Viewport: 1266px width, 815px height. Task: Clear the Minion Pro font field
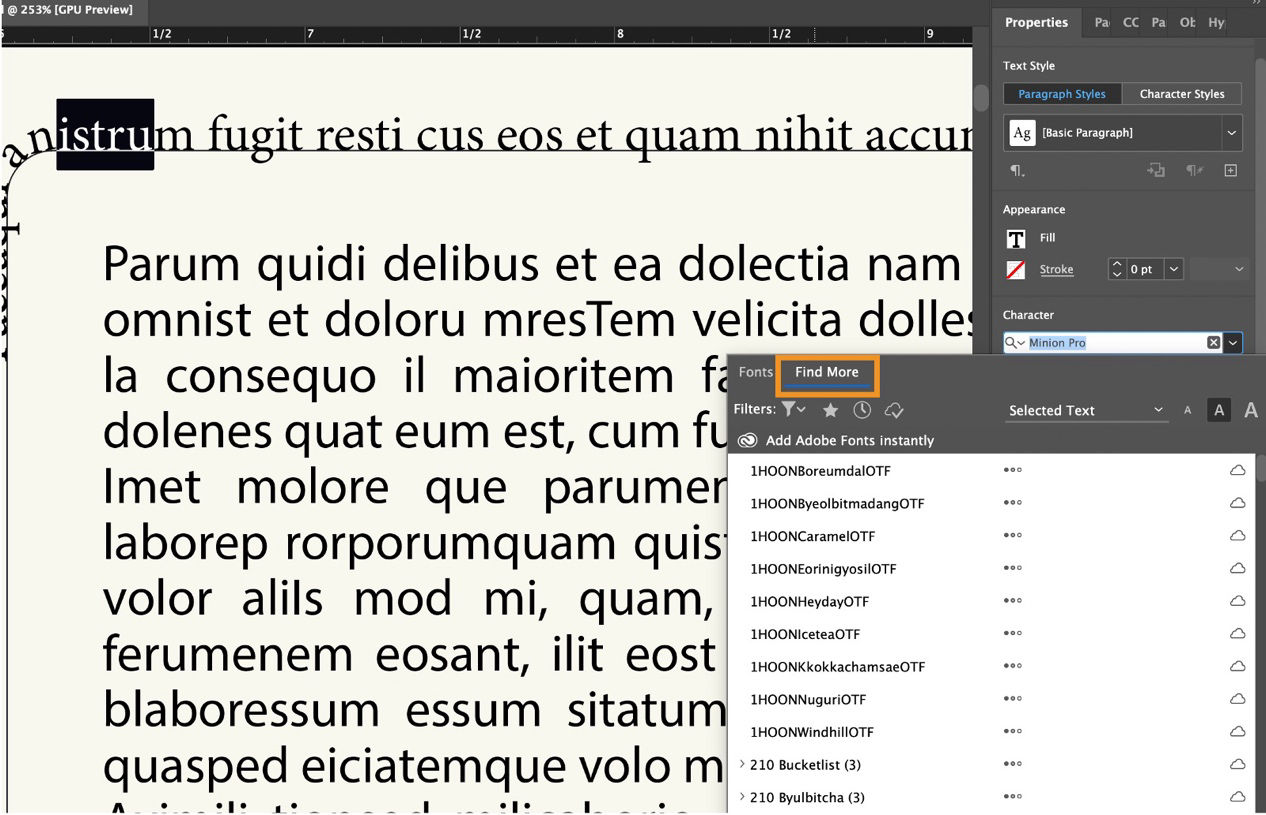pos(1213,343)
